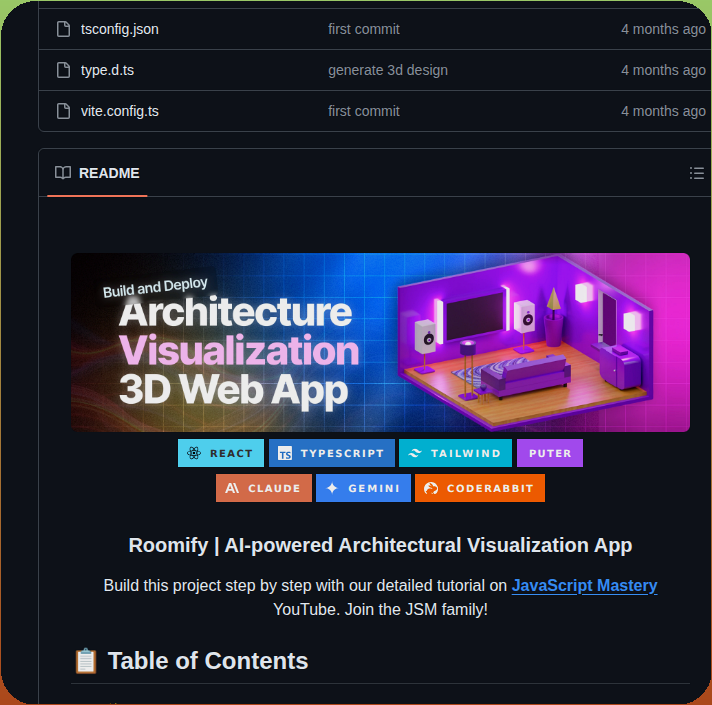The image size is (712, 705).
Task: Click the Tailwind badge
Action: (455, 453)
